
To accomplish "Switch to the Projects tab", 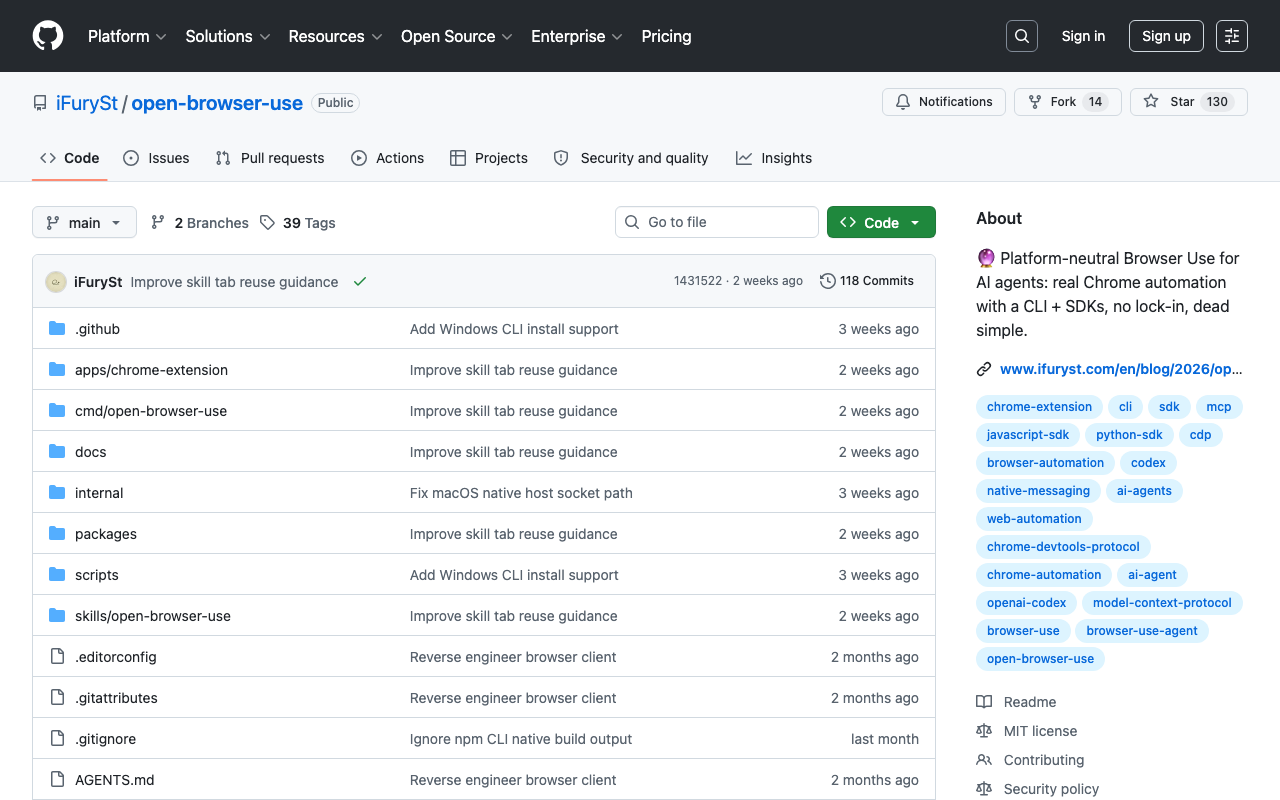I will click(488, 158).
